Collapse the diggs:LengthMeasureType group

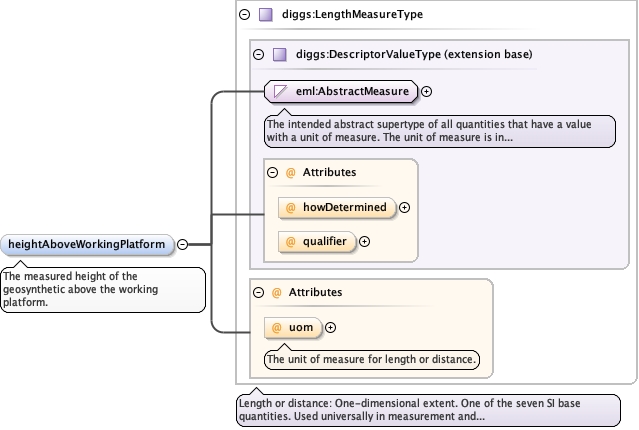(245, 15)
